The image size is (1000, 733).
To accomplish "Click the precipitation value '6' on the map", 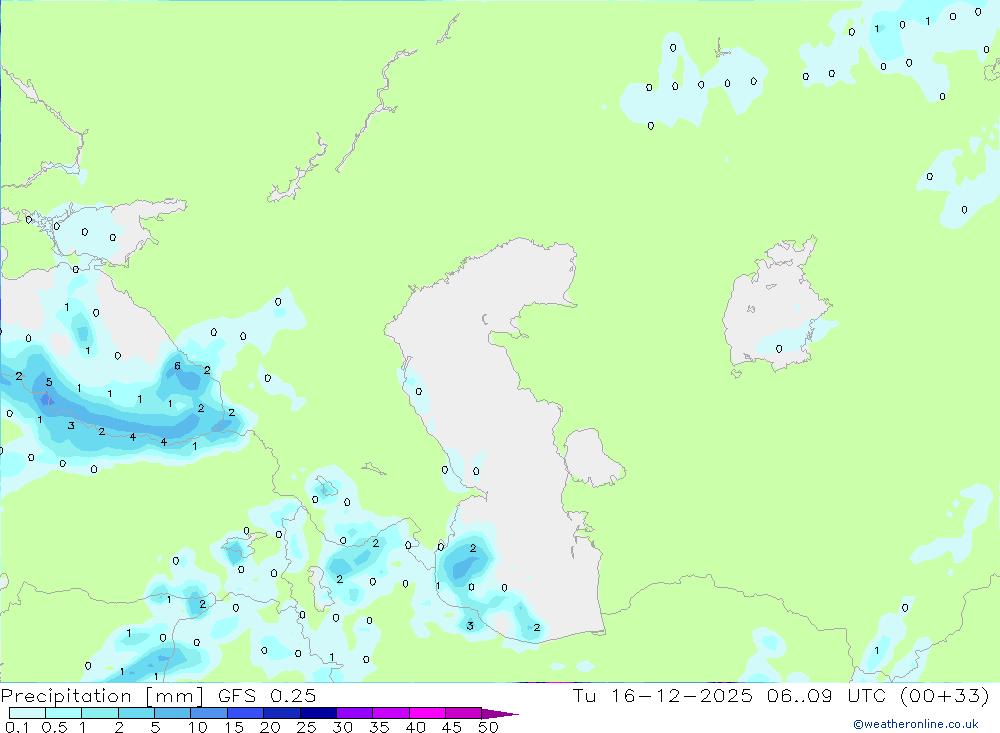I will pos(177,366).
